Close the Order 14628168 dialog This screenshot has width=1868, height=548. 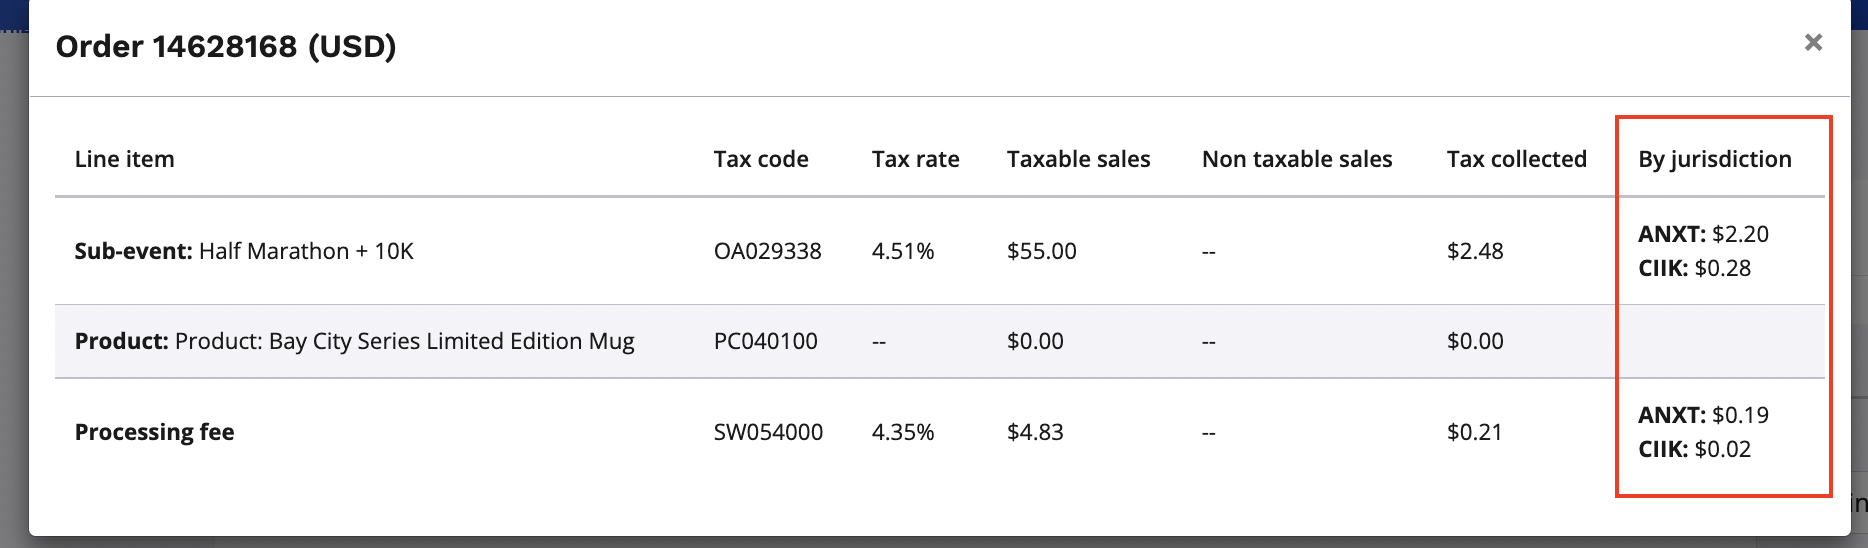pos(1813,43)
